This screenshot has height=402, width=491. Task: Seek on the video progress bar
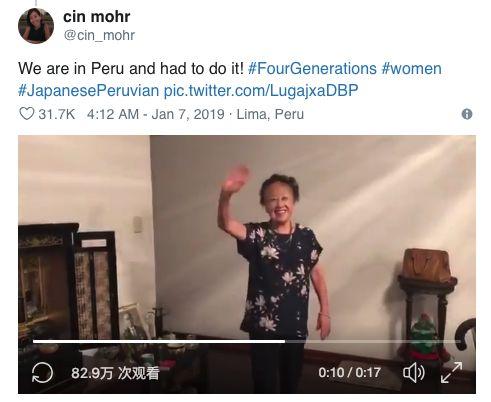tap(247, 341)
